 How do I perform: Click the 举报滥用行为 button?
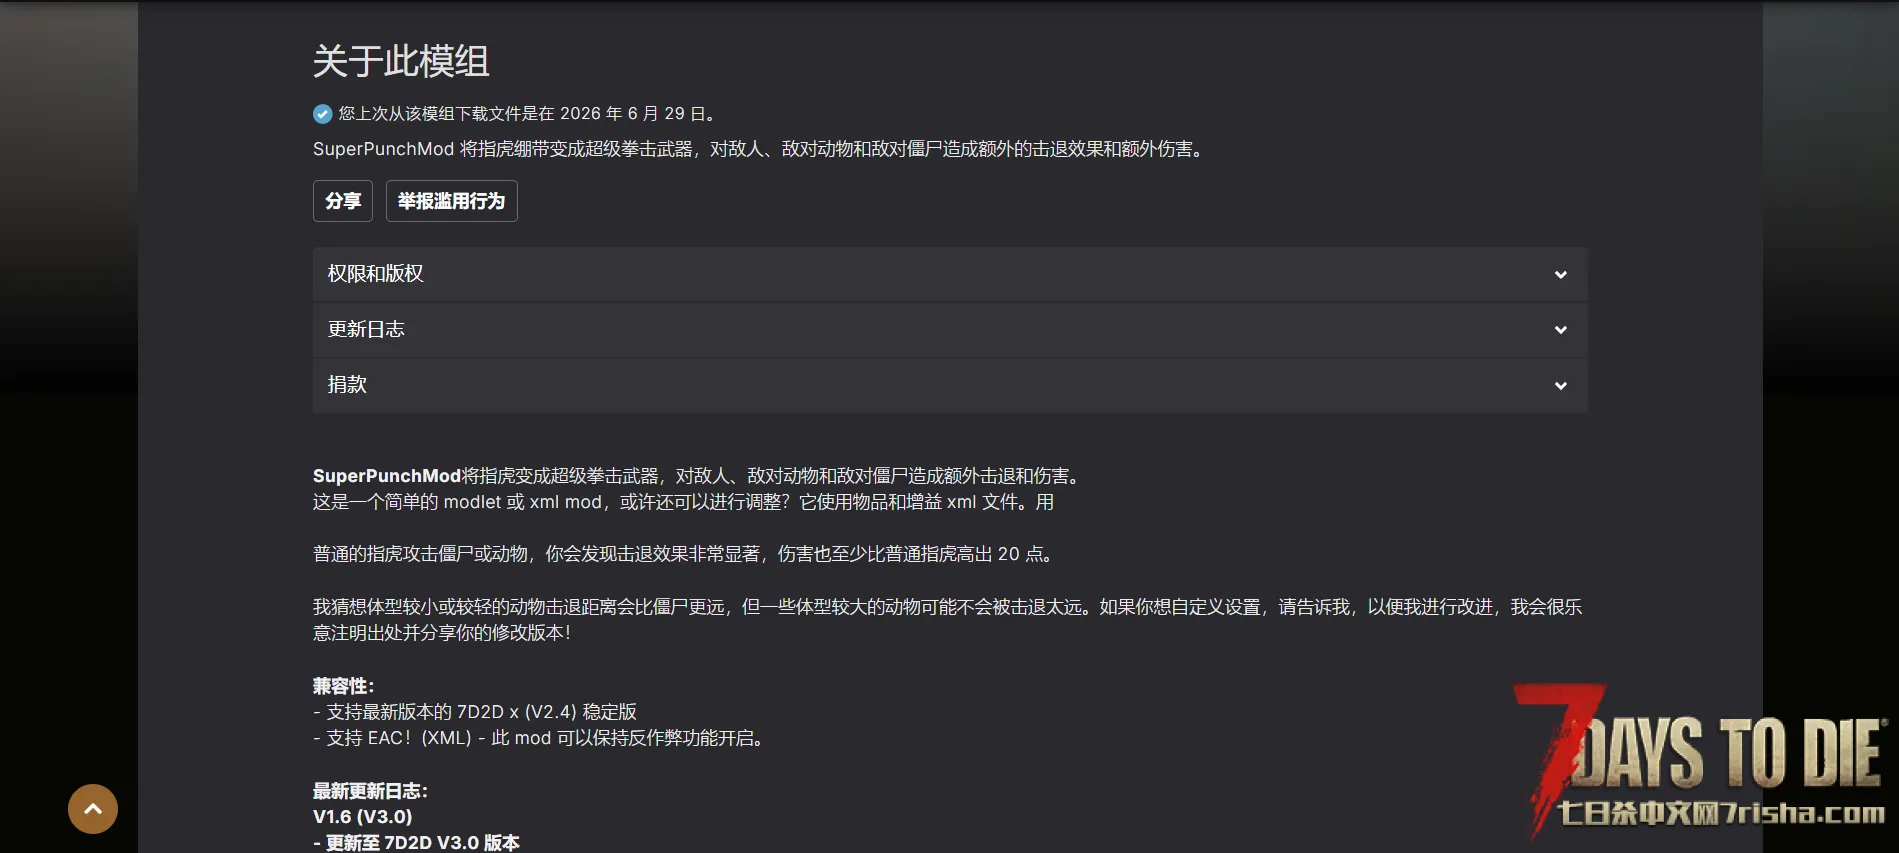452,201
